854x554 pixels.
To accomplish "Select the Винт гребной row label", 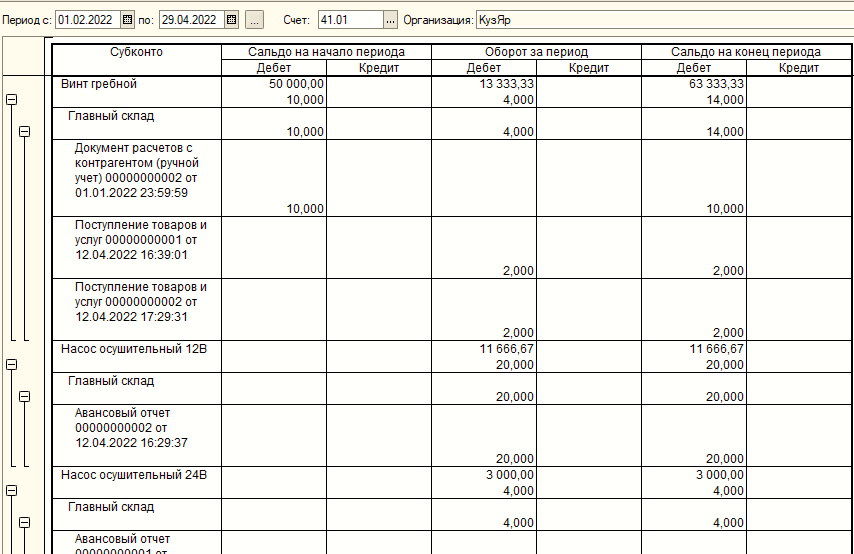I will (x=99, y=84).
